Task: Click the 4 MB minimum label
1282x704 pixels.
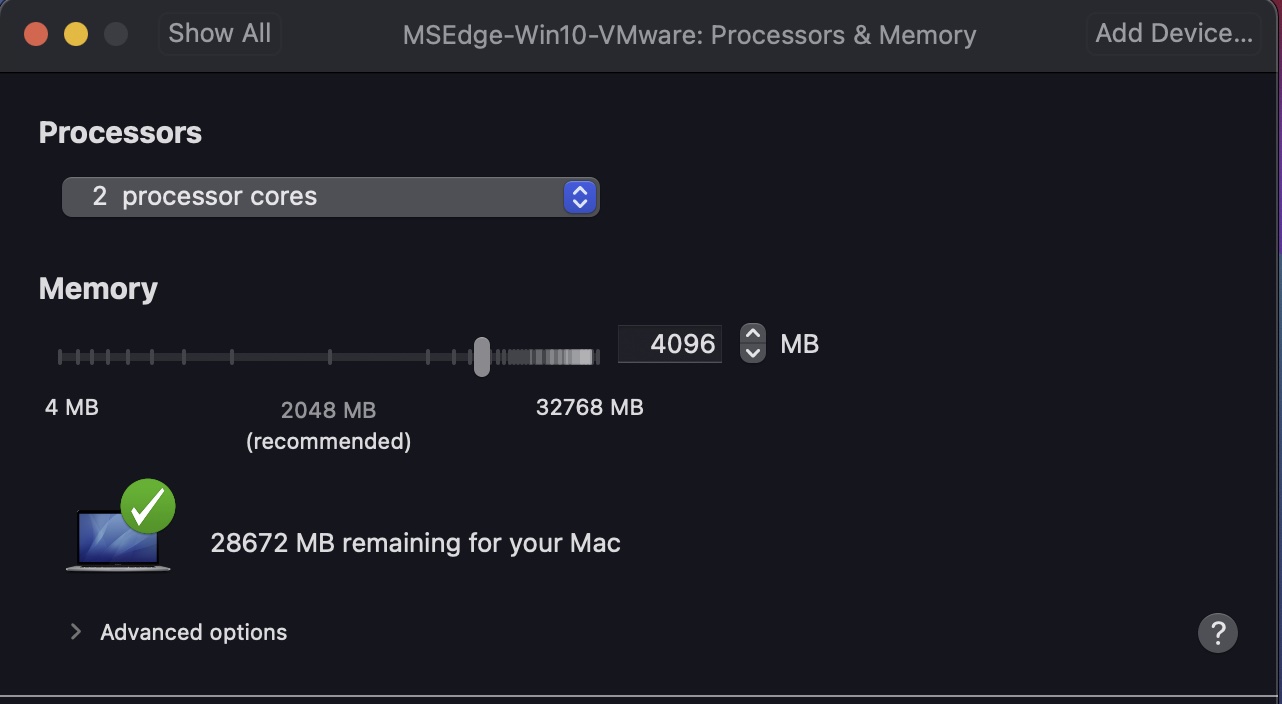Action: pos(71,407)
